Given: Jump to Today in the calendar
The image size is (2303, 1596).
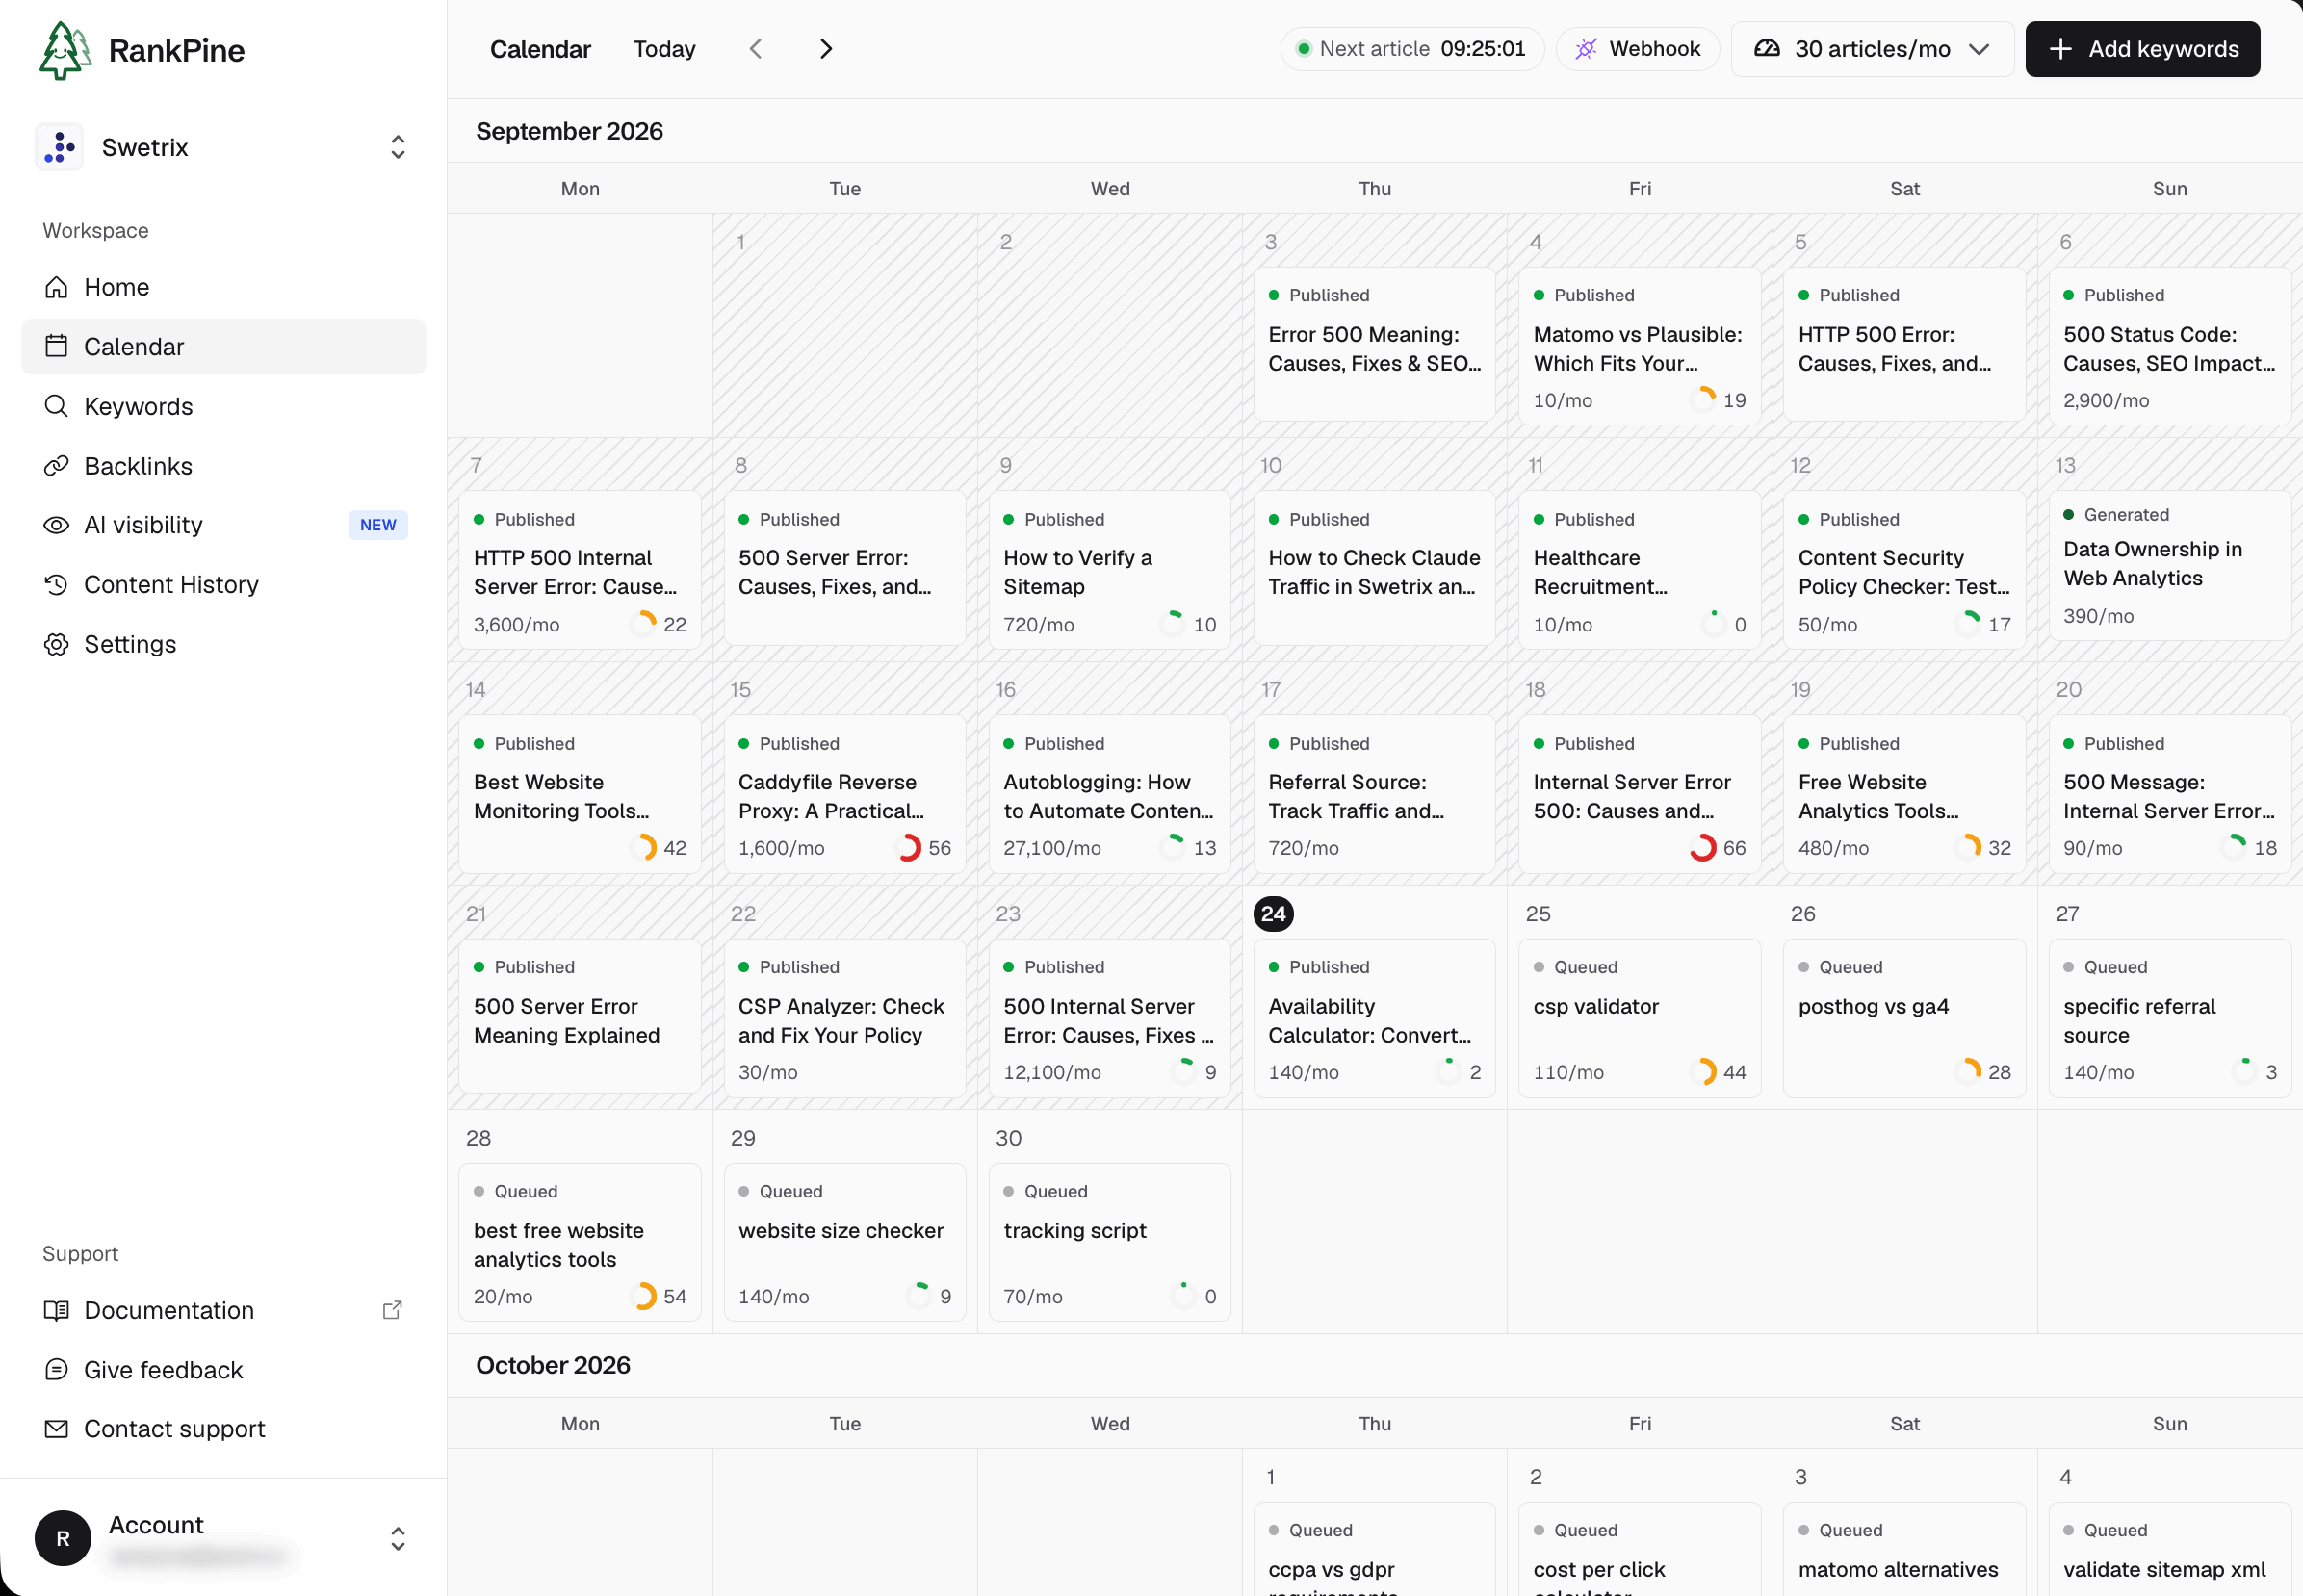Looking at the screenshot, I should pyautogui.click(x=664, y=49).
